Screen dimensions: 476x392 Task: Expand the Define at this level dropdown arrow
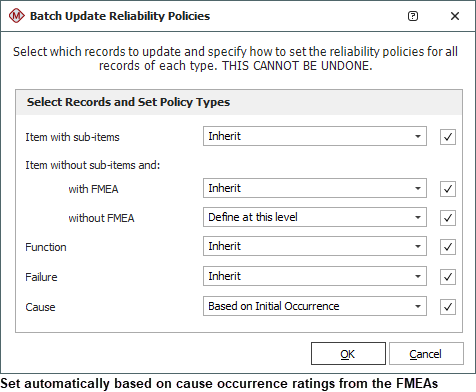pos(418,217)
